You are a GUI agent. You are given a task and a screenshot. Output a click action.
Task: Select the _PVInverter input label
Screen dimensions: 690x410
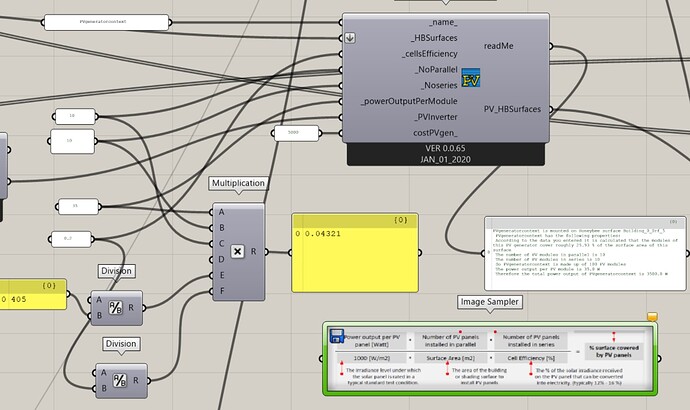(x=436, y=117)
